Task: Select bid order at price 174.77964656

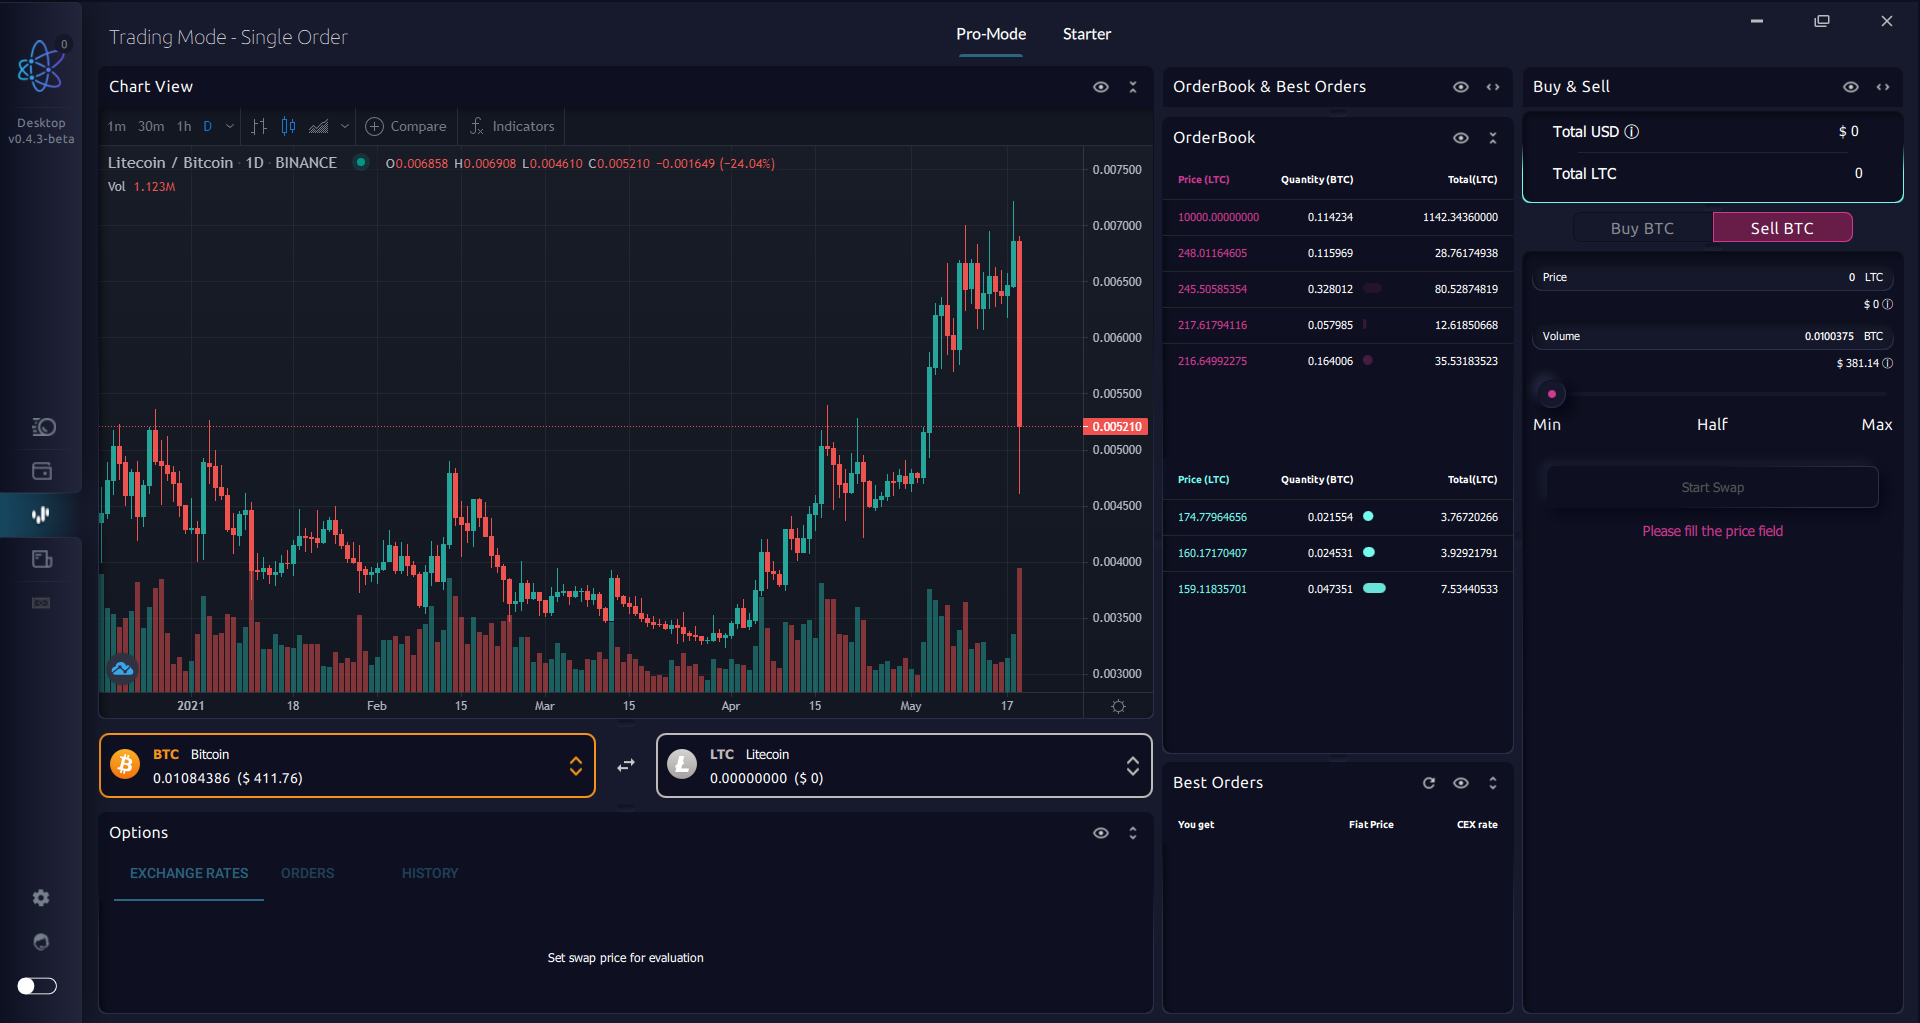Action: click(x=1337, y=517)
